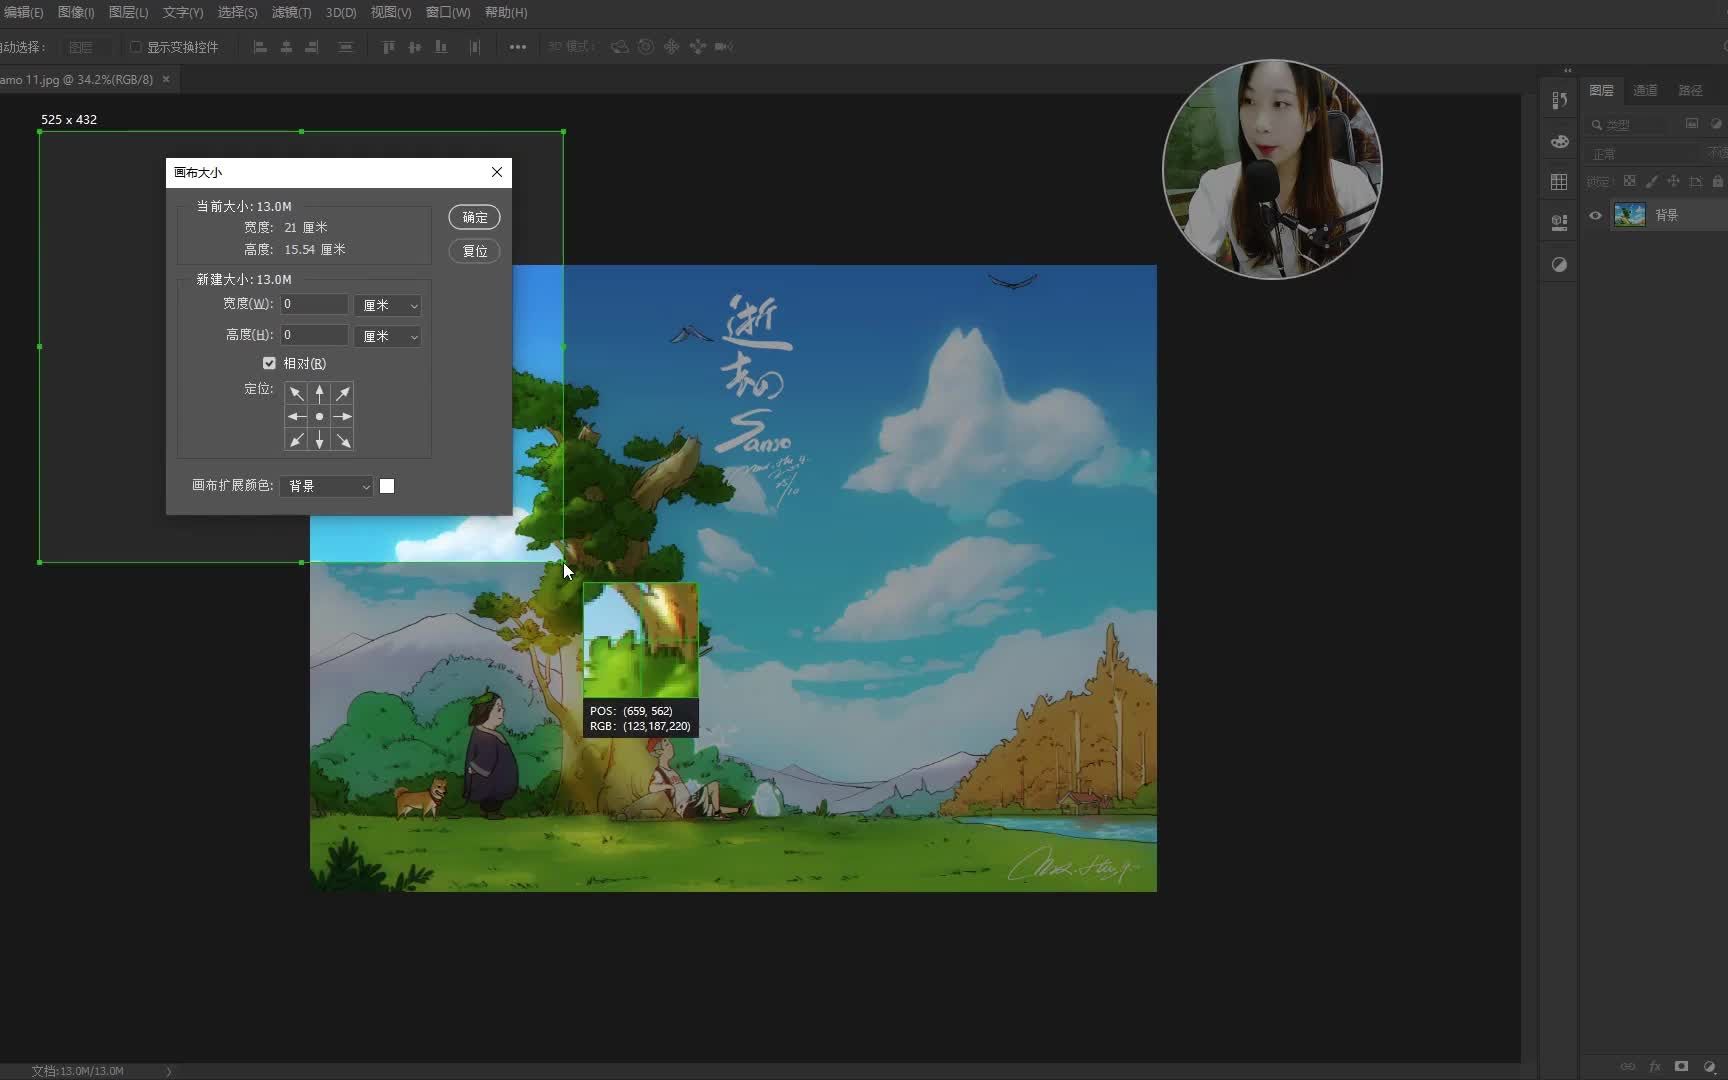The image size is (1728, 1080).
Task: Select bottom-center anchor arrow
Action: 319,440
